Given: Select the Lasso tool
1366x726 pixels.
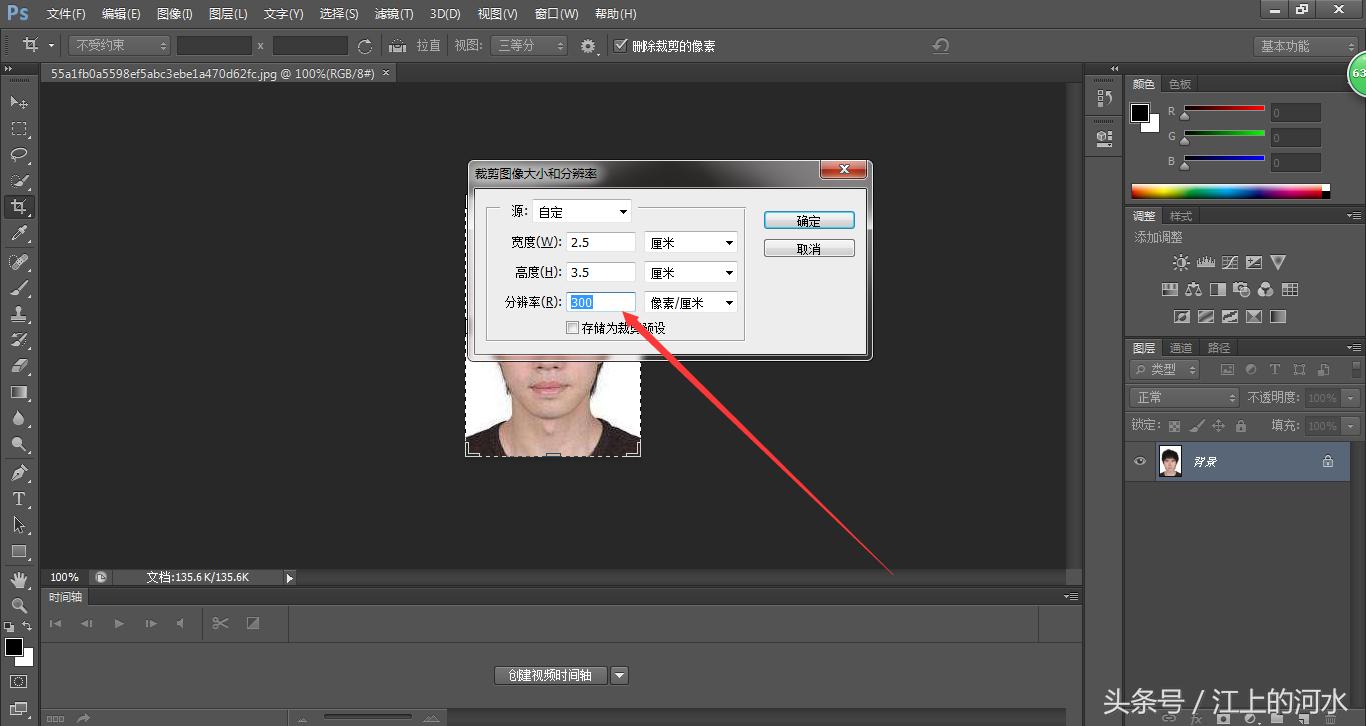Looking at the screenshot, I should [19, 155].
